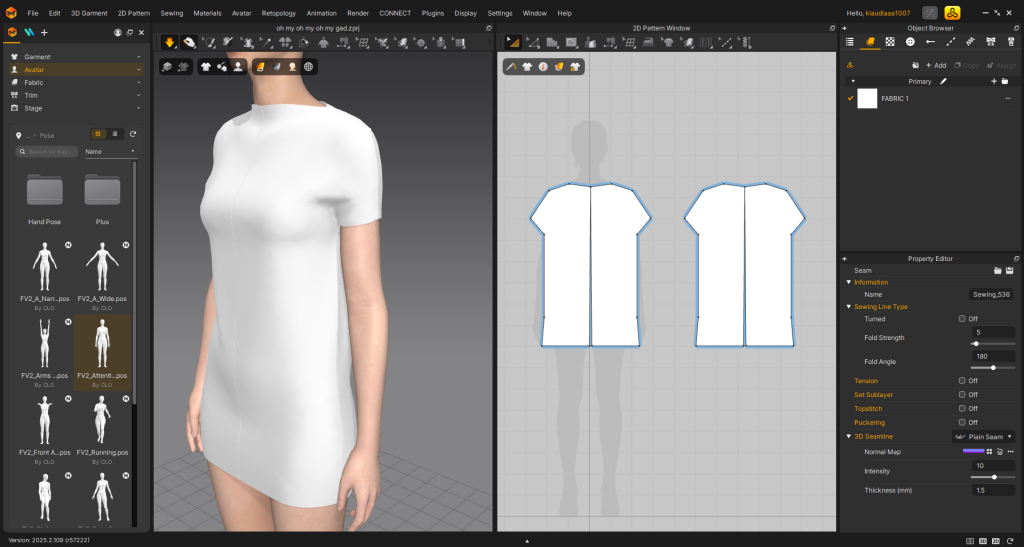1024x547 pixels.
Task: Click the save icon in Property Editor
Action: (1009, 270)
